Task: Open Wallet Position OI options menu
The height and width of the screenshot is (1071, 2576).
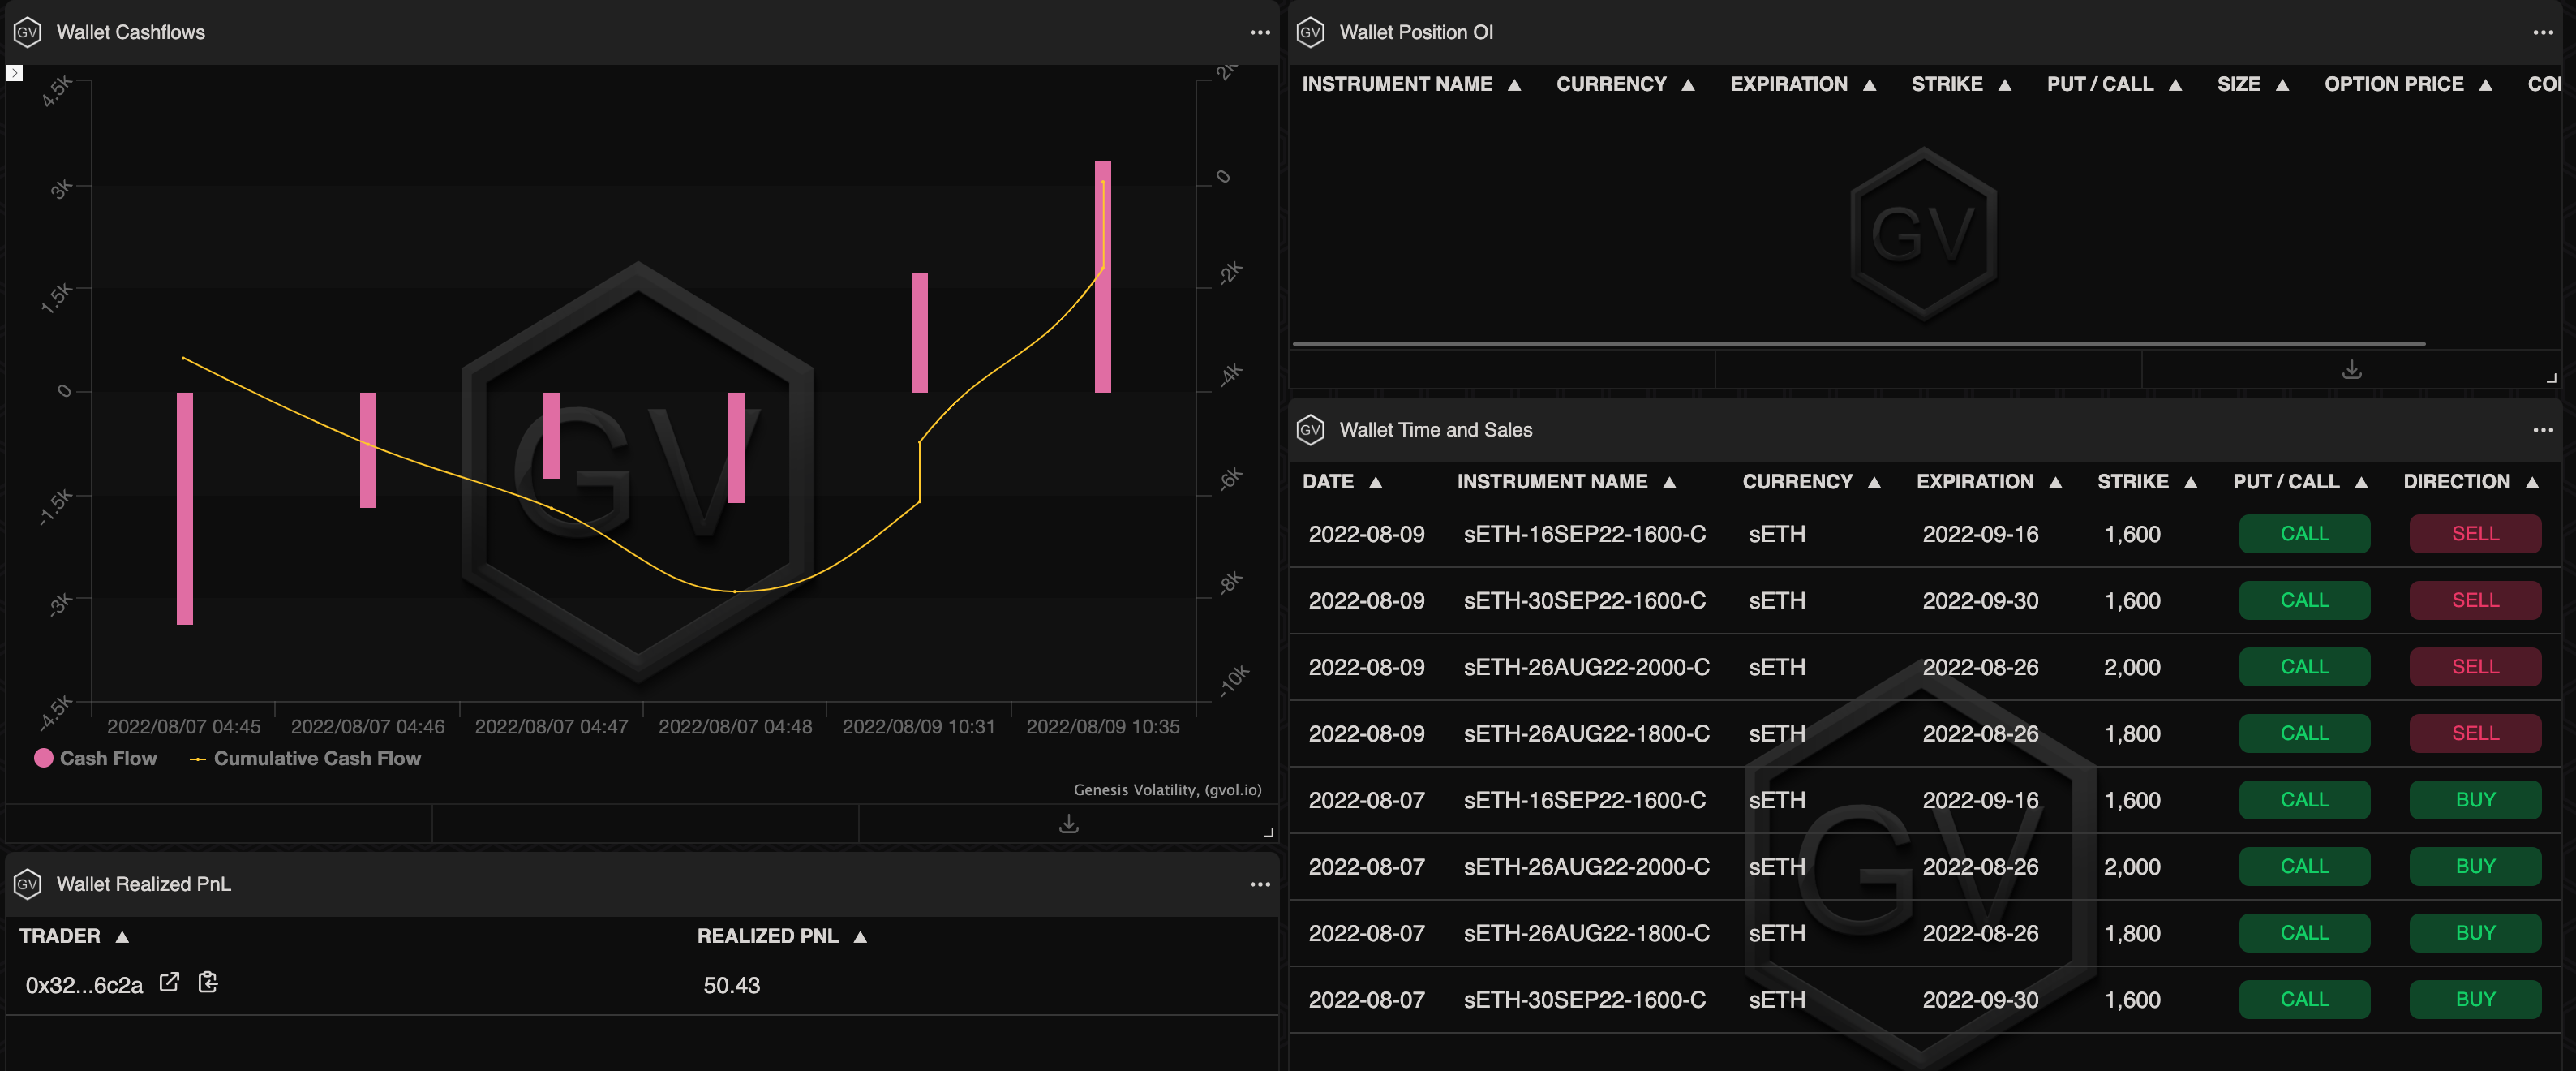Action: click(2542, 32)
